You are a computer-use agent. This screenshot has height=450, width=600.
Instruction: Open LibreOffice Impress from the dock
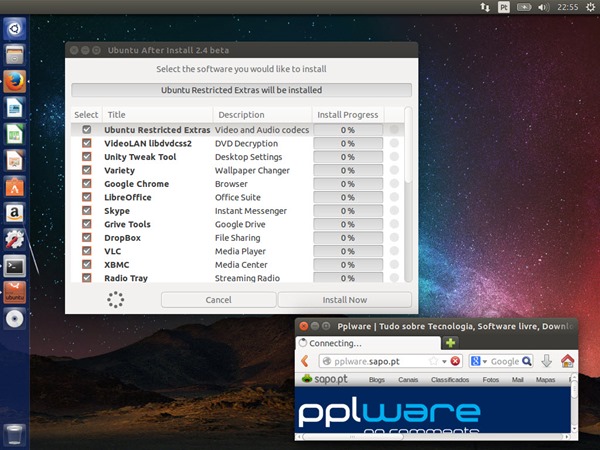coord(15,161)
